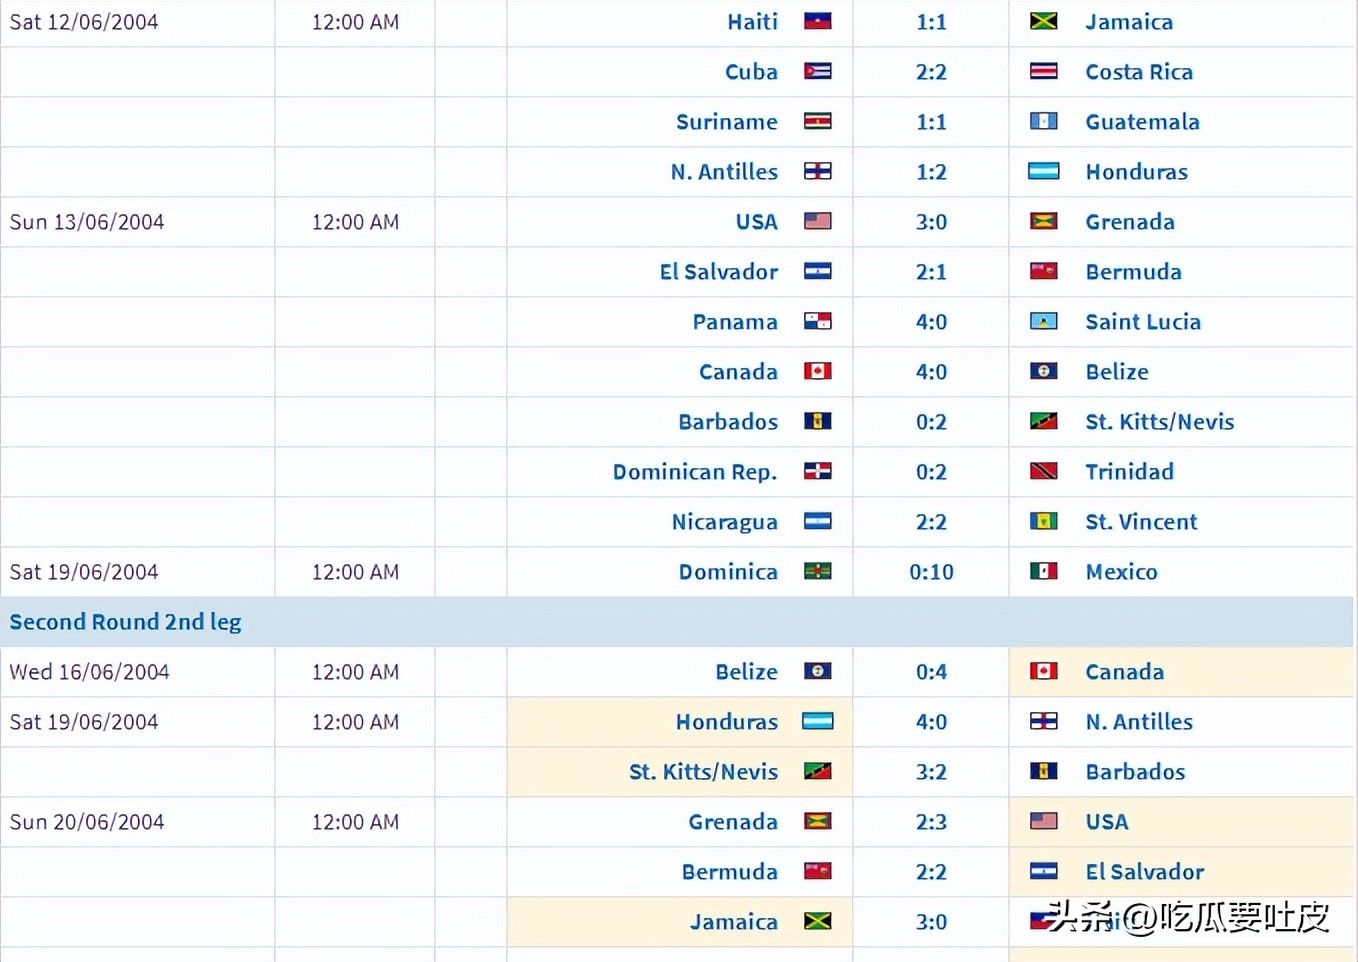
Task: Click the Saint Lucia flag icon
Action: (1043, 321)
